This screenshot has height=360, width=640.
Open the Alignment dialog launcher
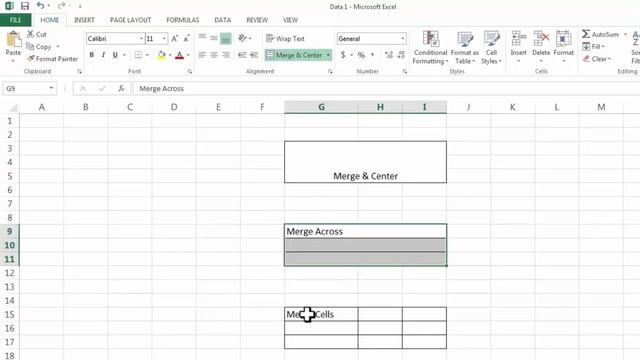(x=330, y=71)
